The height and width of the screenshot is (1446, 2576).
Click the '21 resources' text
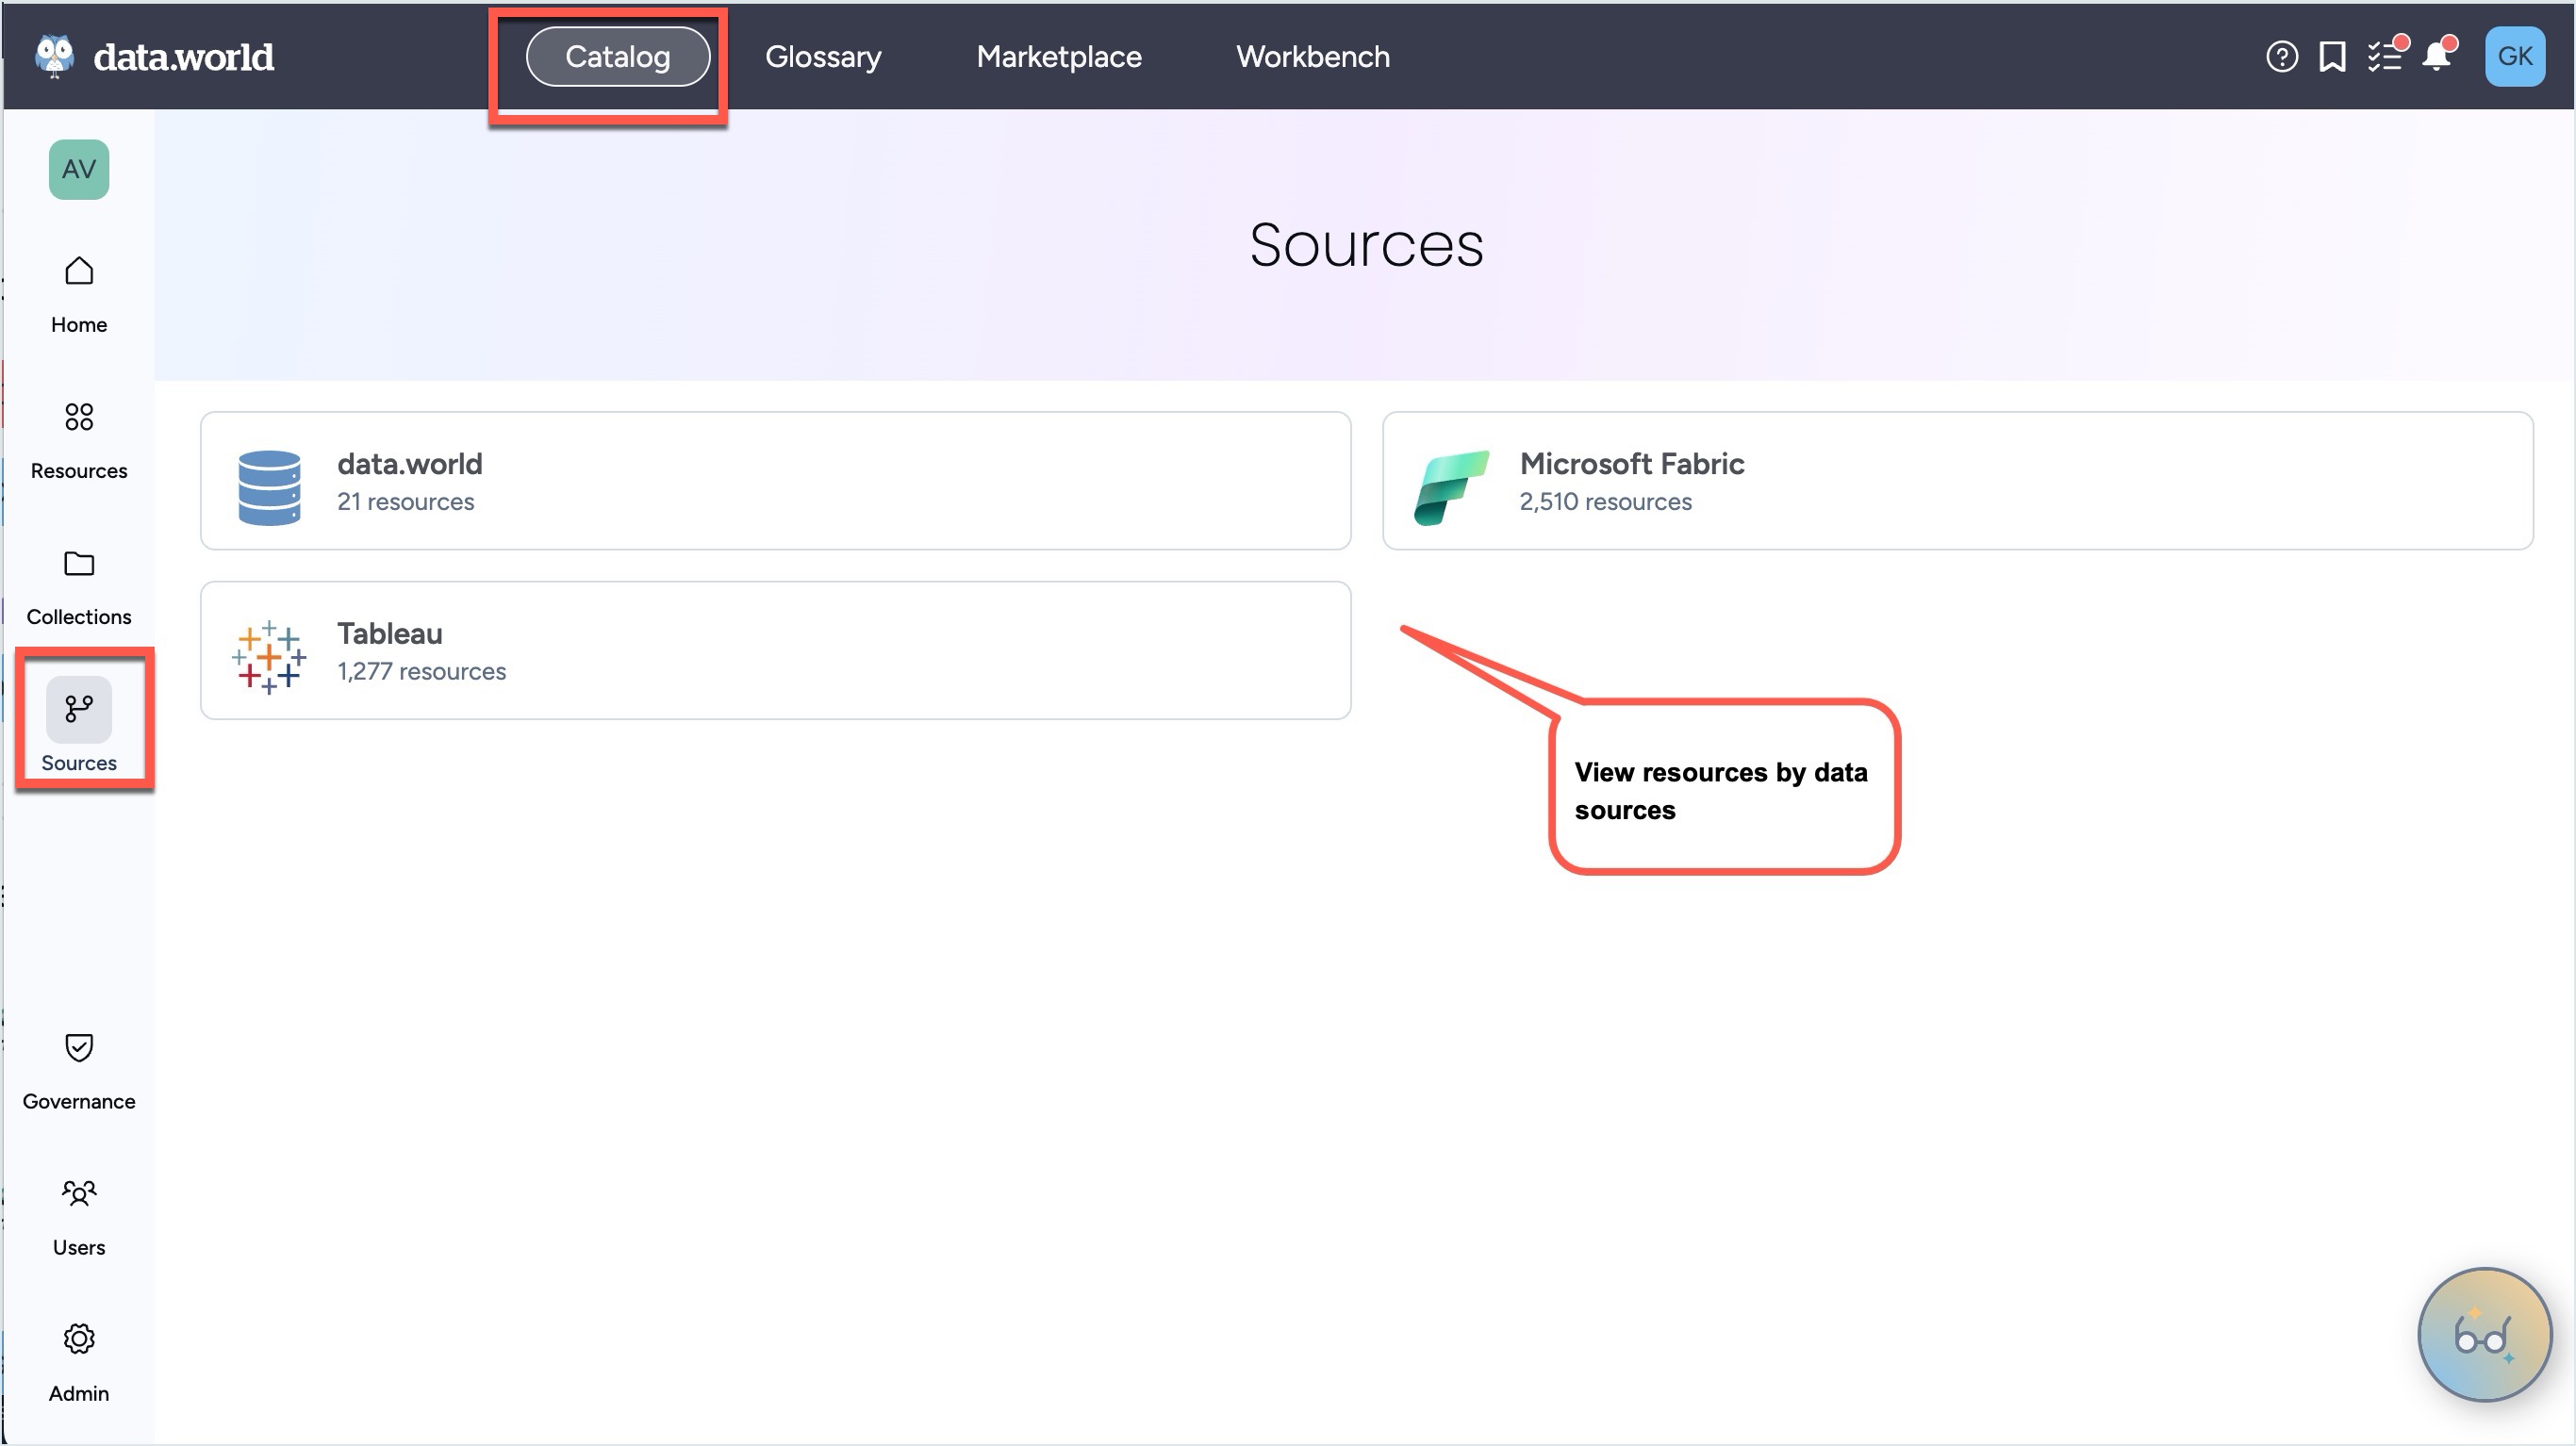(405, 502)
